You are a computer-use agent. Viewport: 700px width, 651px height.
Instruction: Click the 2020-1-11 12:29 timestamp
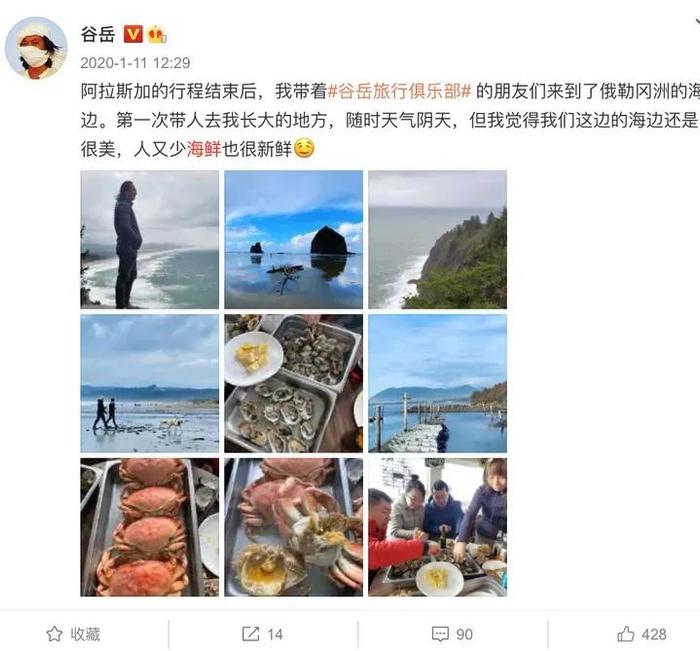click(135, 63)
